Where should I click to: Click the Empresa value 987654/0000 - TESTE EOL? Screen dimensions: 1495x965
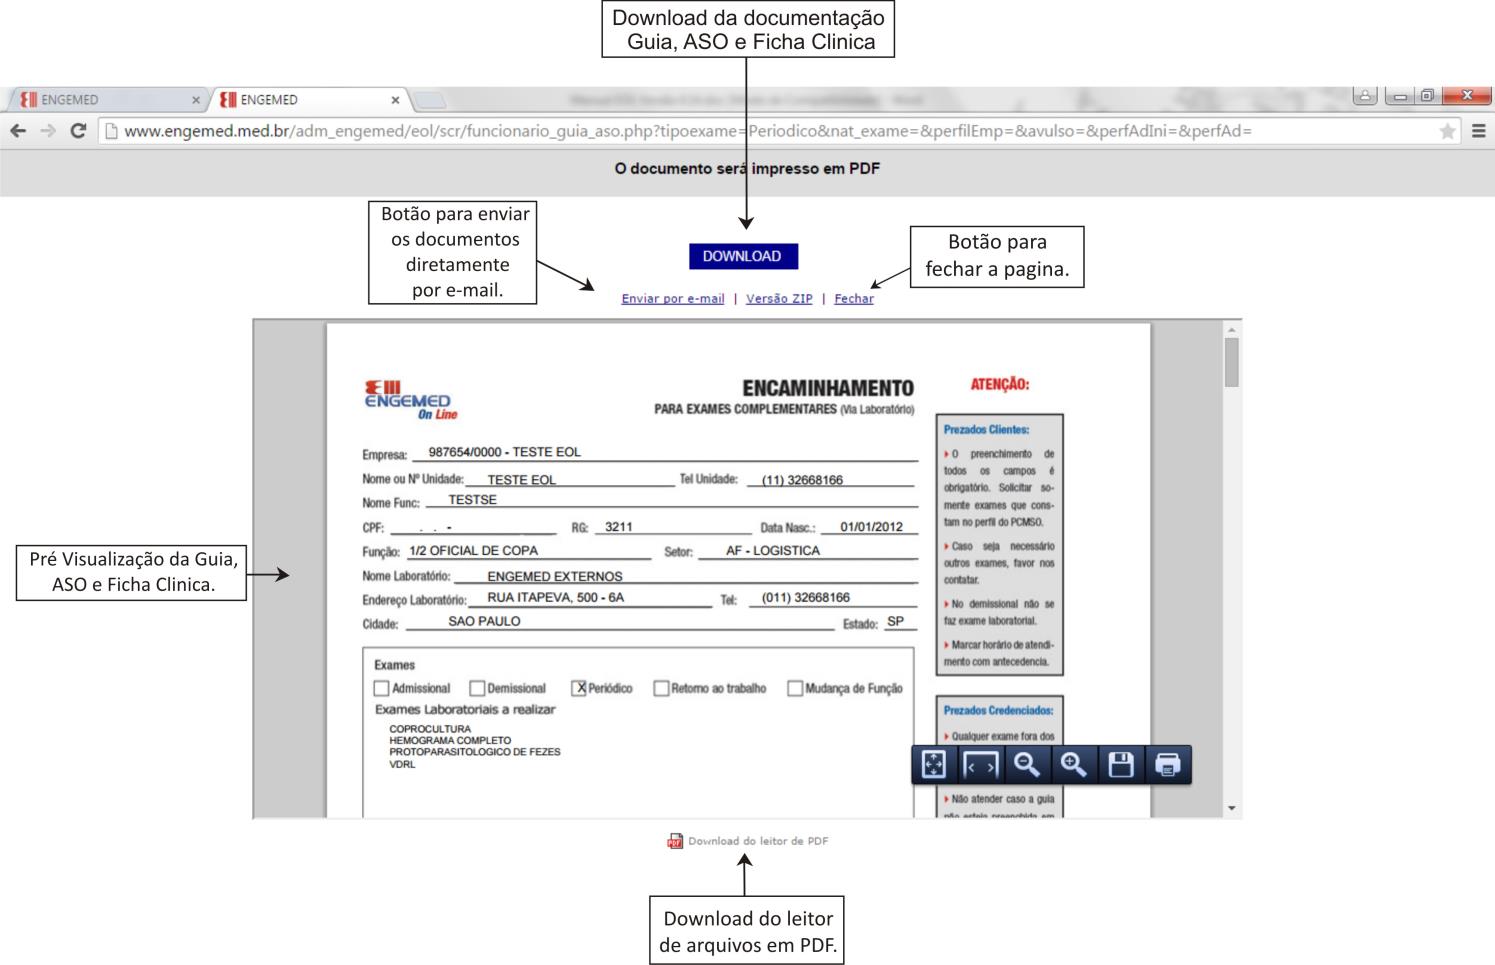coord(504,452)
